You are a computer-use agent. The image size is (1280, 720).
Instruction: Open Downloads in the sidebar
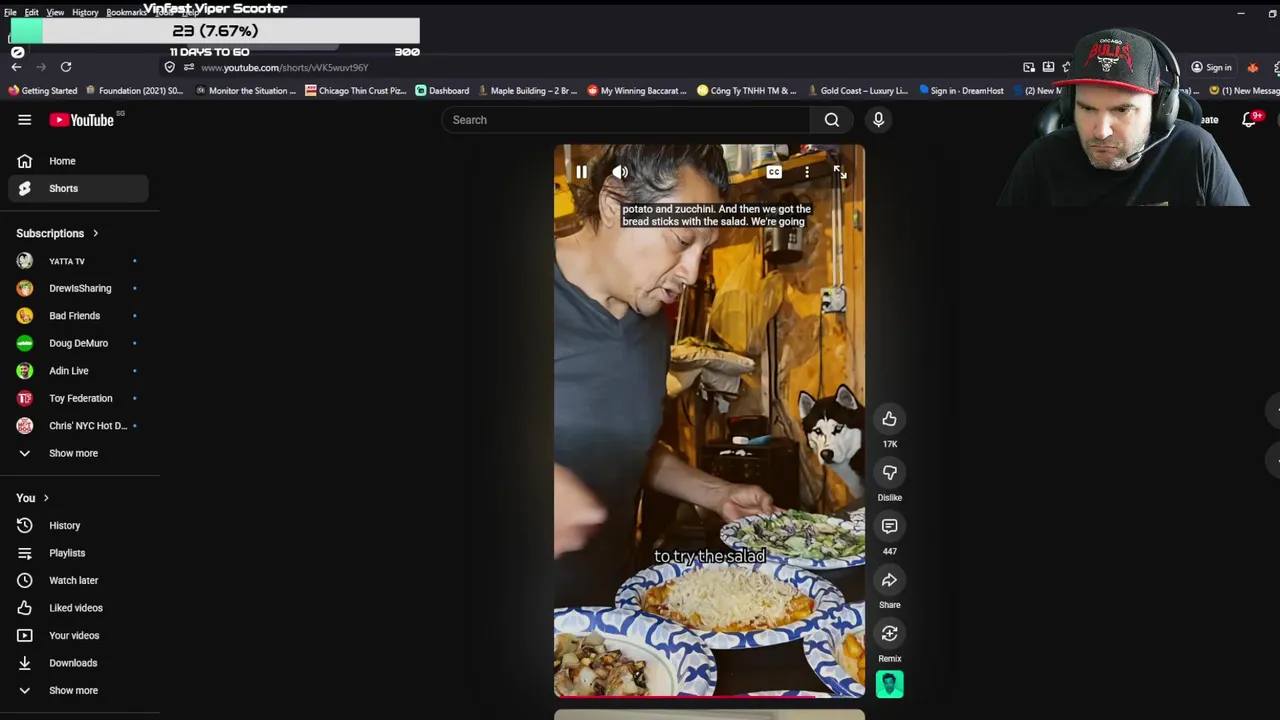point(78,663)
